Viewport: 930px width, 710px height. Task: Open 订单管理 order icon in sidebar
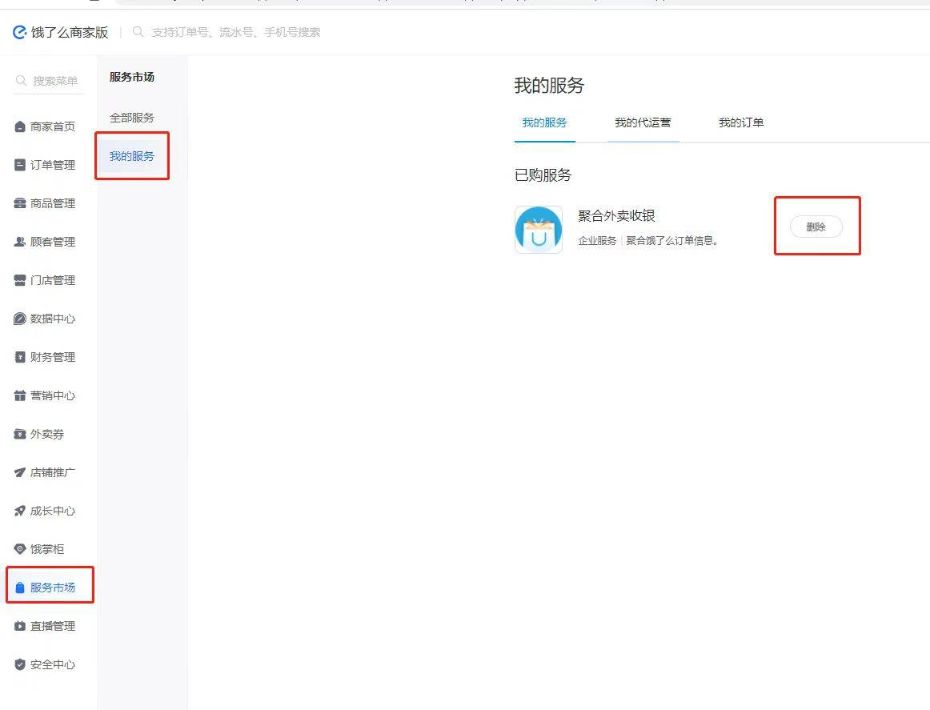[20, 165]
